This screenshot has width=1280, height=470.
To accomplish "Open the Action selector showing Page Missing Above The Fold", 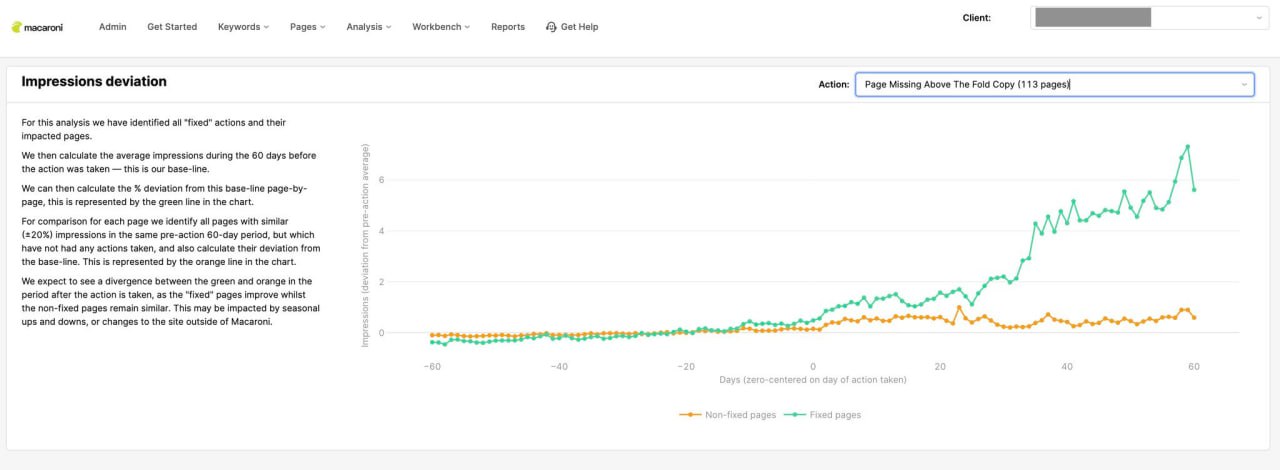I will tap(1055, 85).
